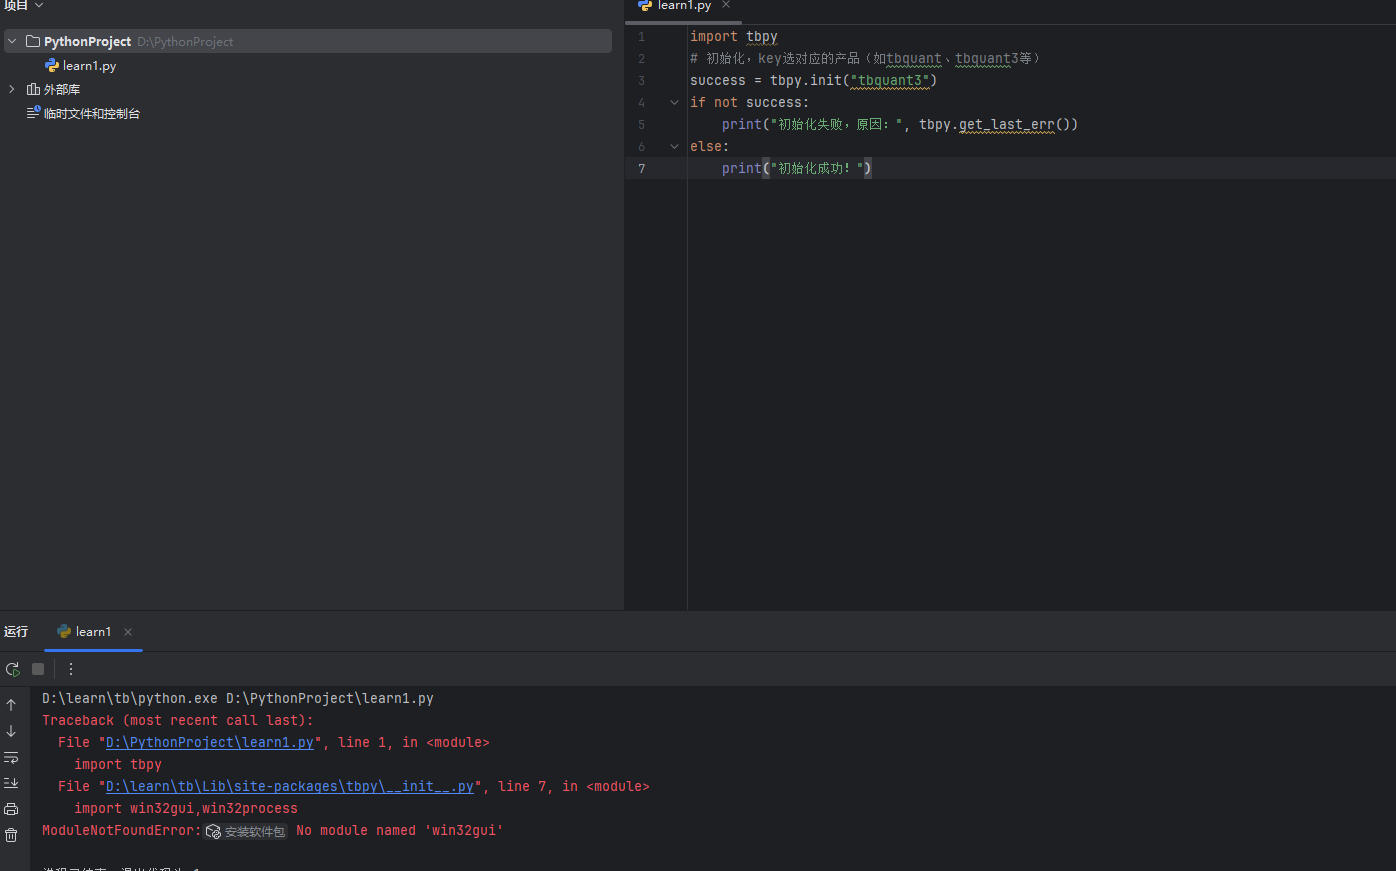The height and width of the screenshot is (871, 1396).
Task: Clear console output with trash icon
Action: pyautogui.click(x=11, y=835)
